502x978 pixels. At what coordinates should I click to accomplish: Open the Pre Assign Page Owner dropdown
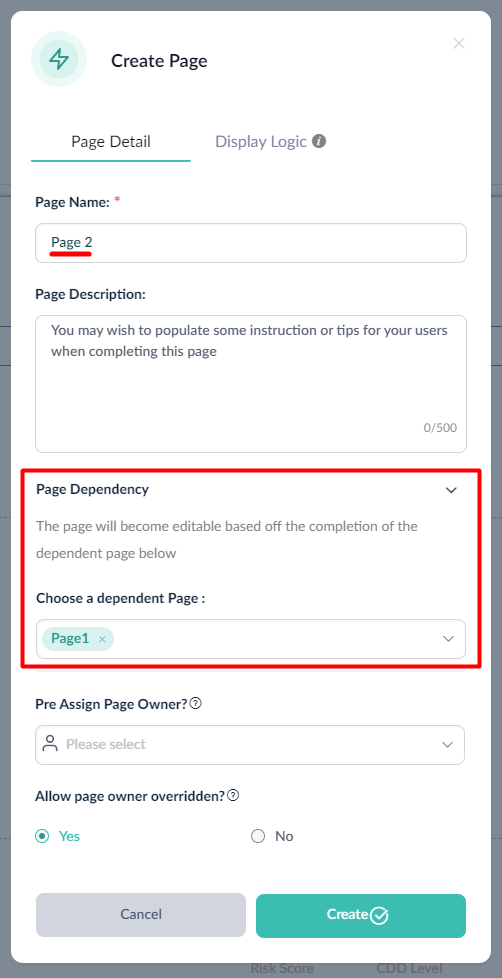tap(250, 745)
